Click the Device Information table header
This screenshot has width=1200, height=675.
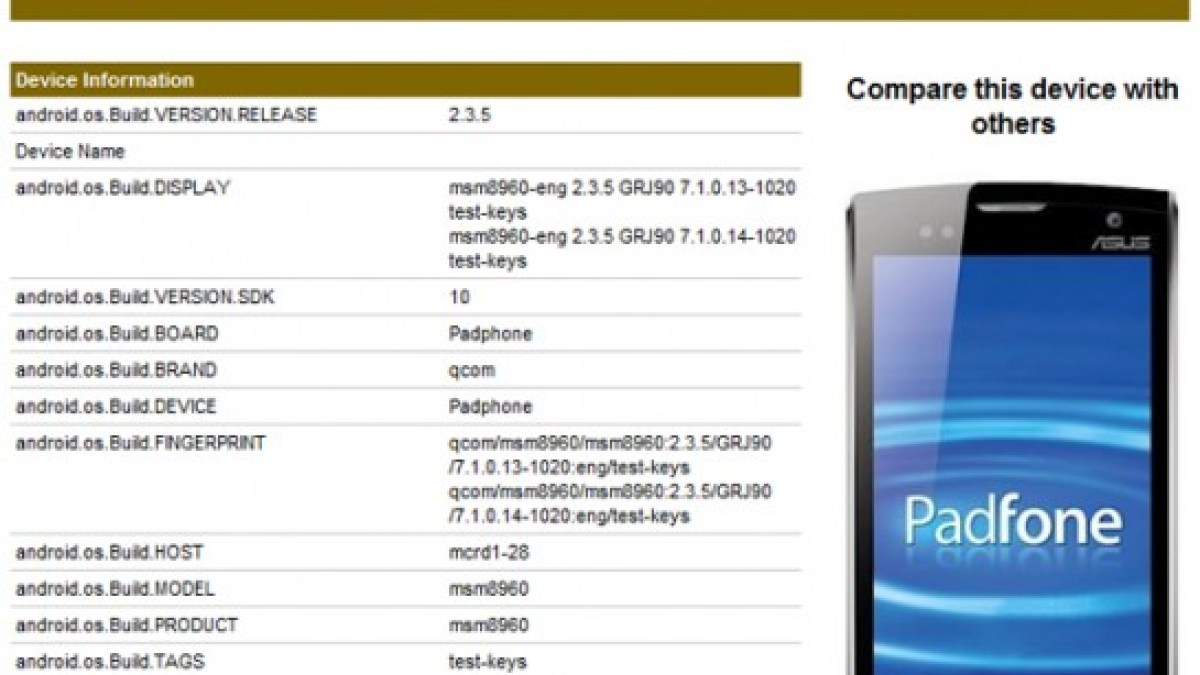(x=104, y=81)
